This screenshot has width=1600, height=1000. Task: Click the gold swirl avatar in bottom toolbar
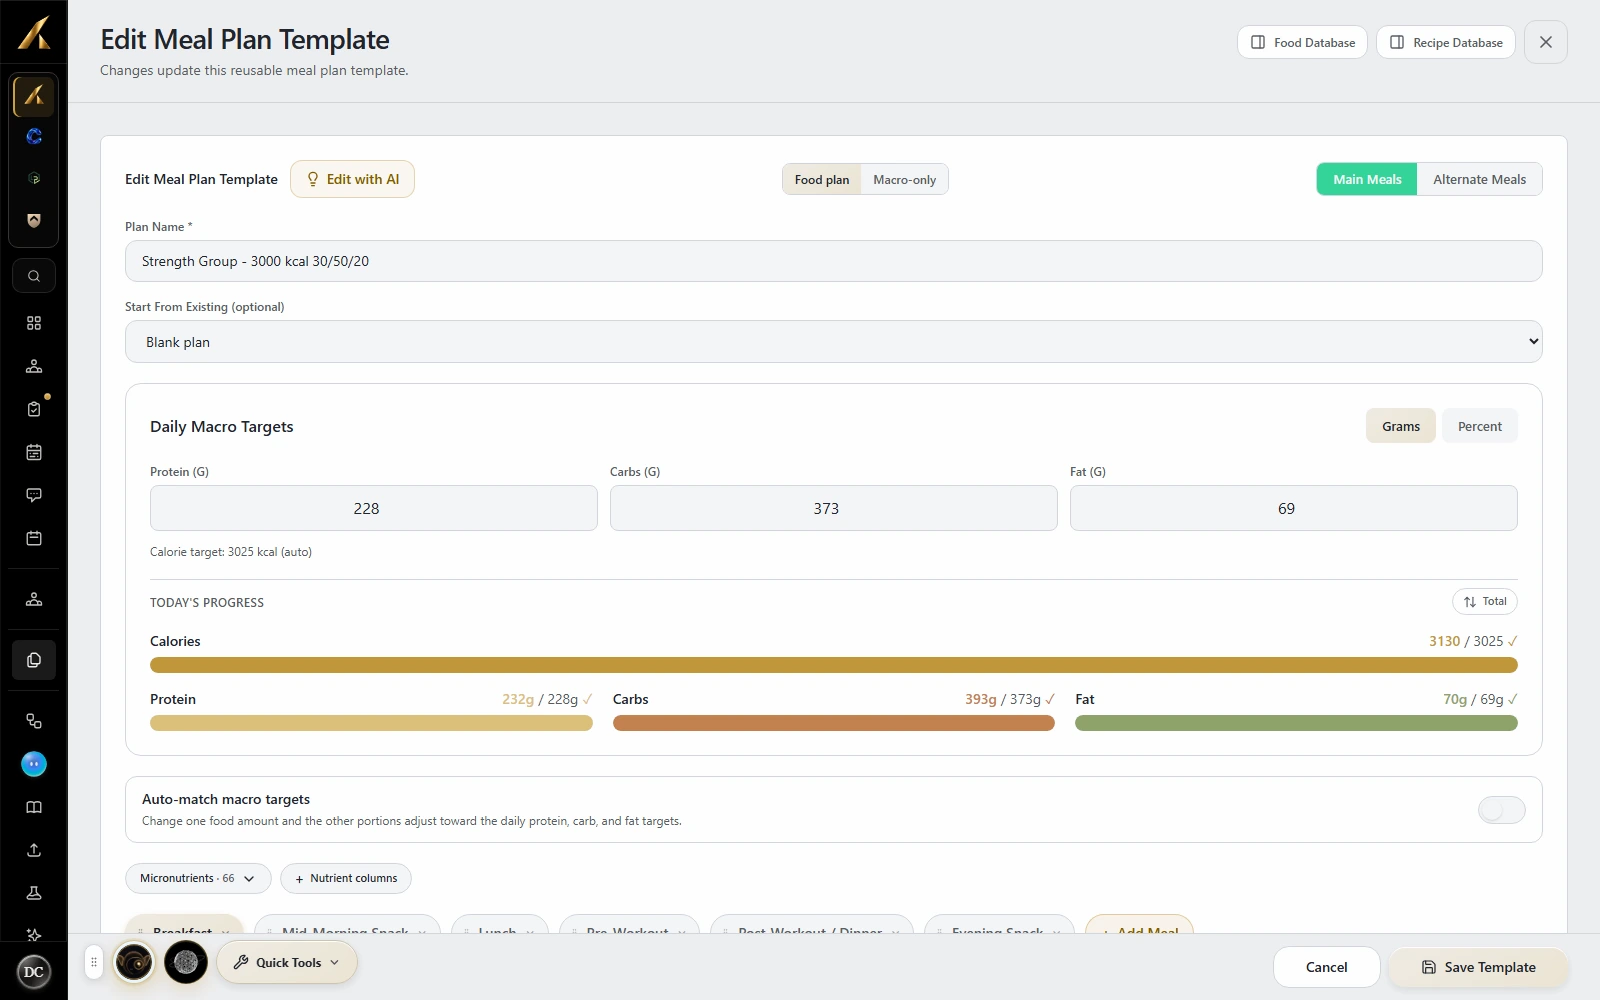coord(134,963)
